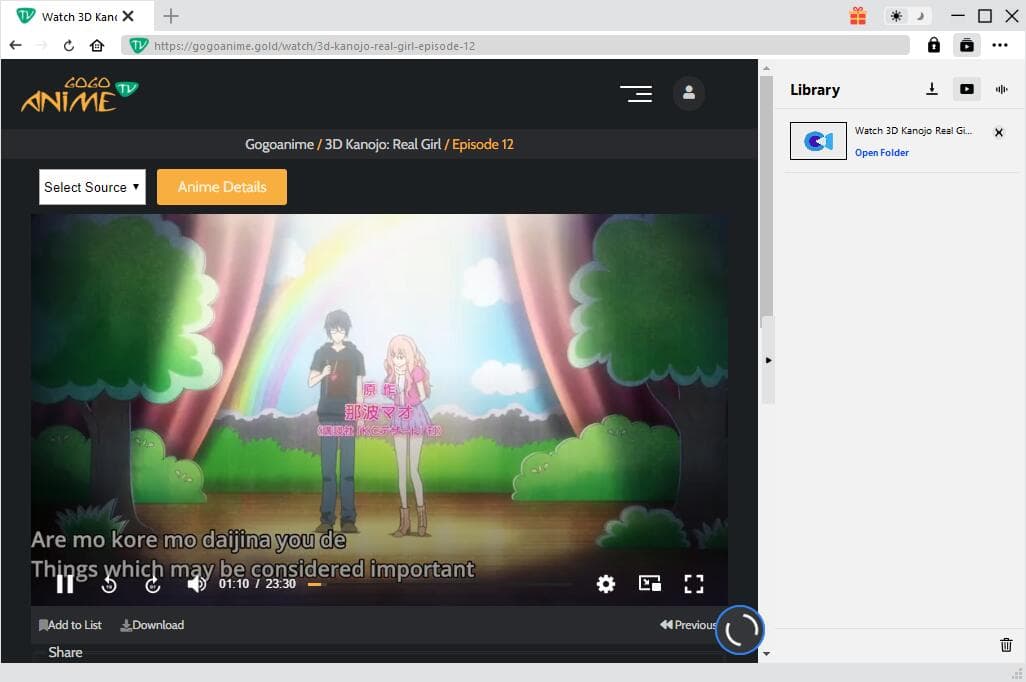
Task: Switch to the Library video tab
Action: pos(966,89)
